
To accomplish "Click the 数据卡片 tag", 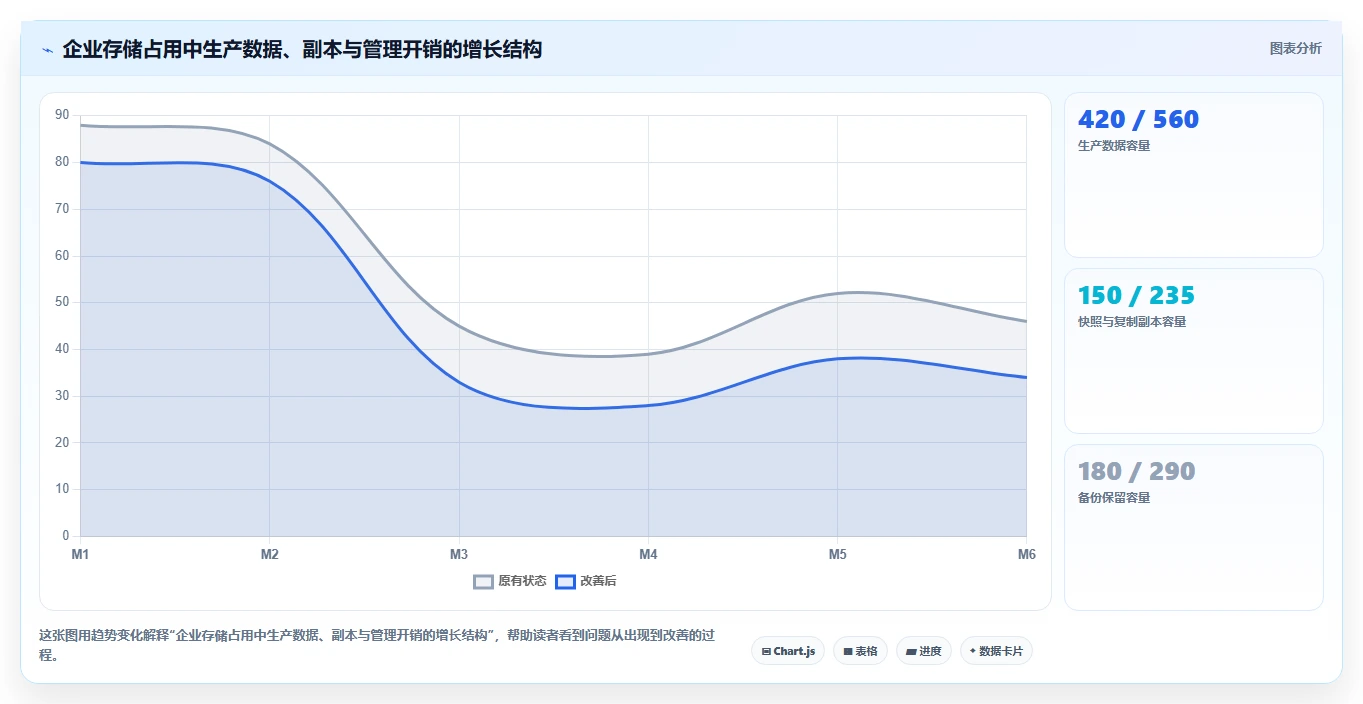I will point(996,651).
